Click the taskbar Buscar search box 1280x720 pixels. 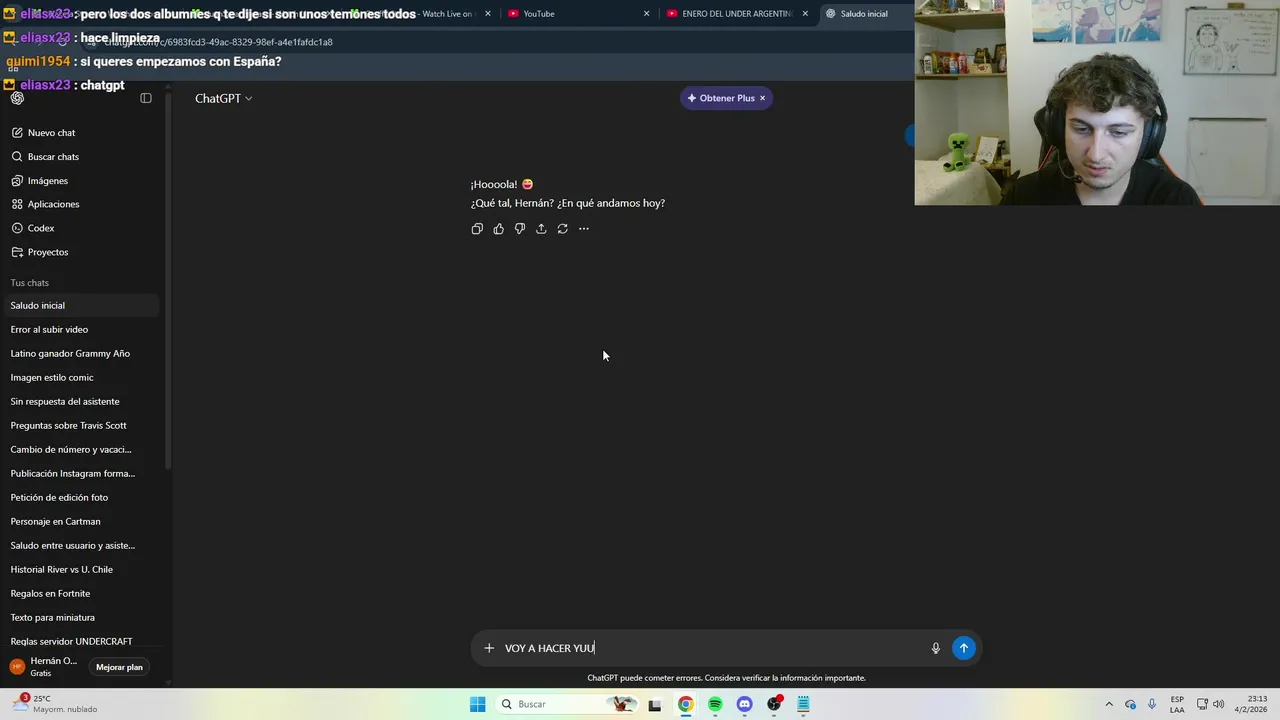coord(567,704)
